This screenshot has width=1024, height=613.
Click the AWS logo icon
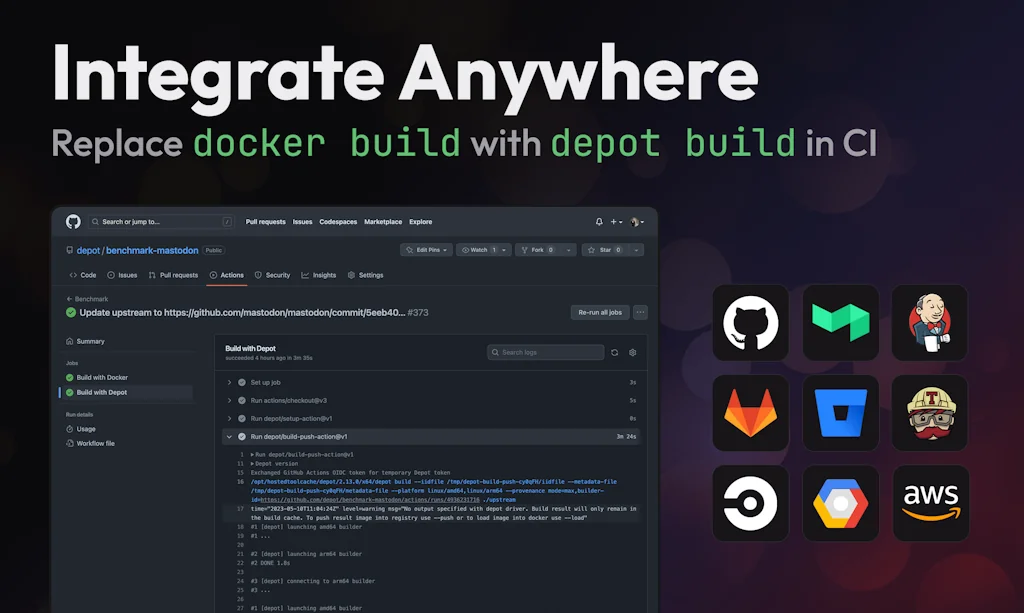click(x=931, y=502)
